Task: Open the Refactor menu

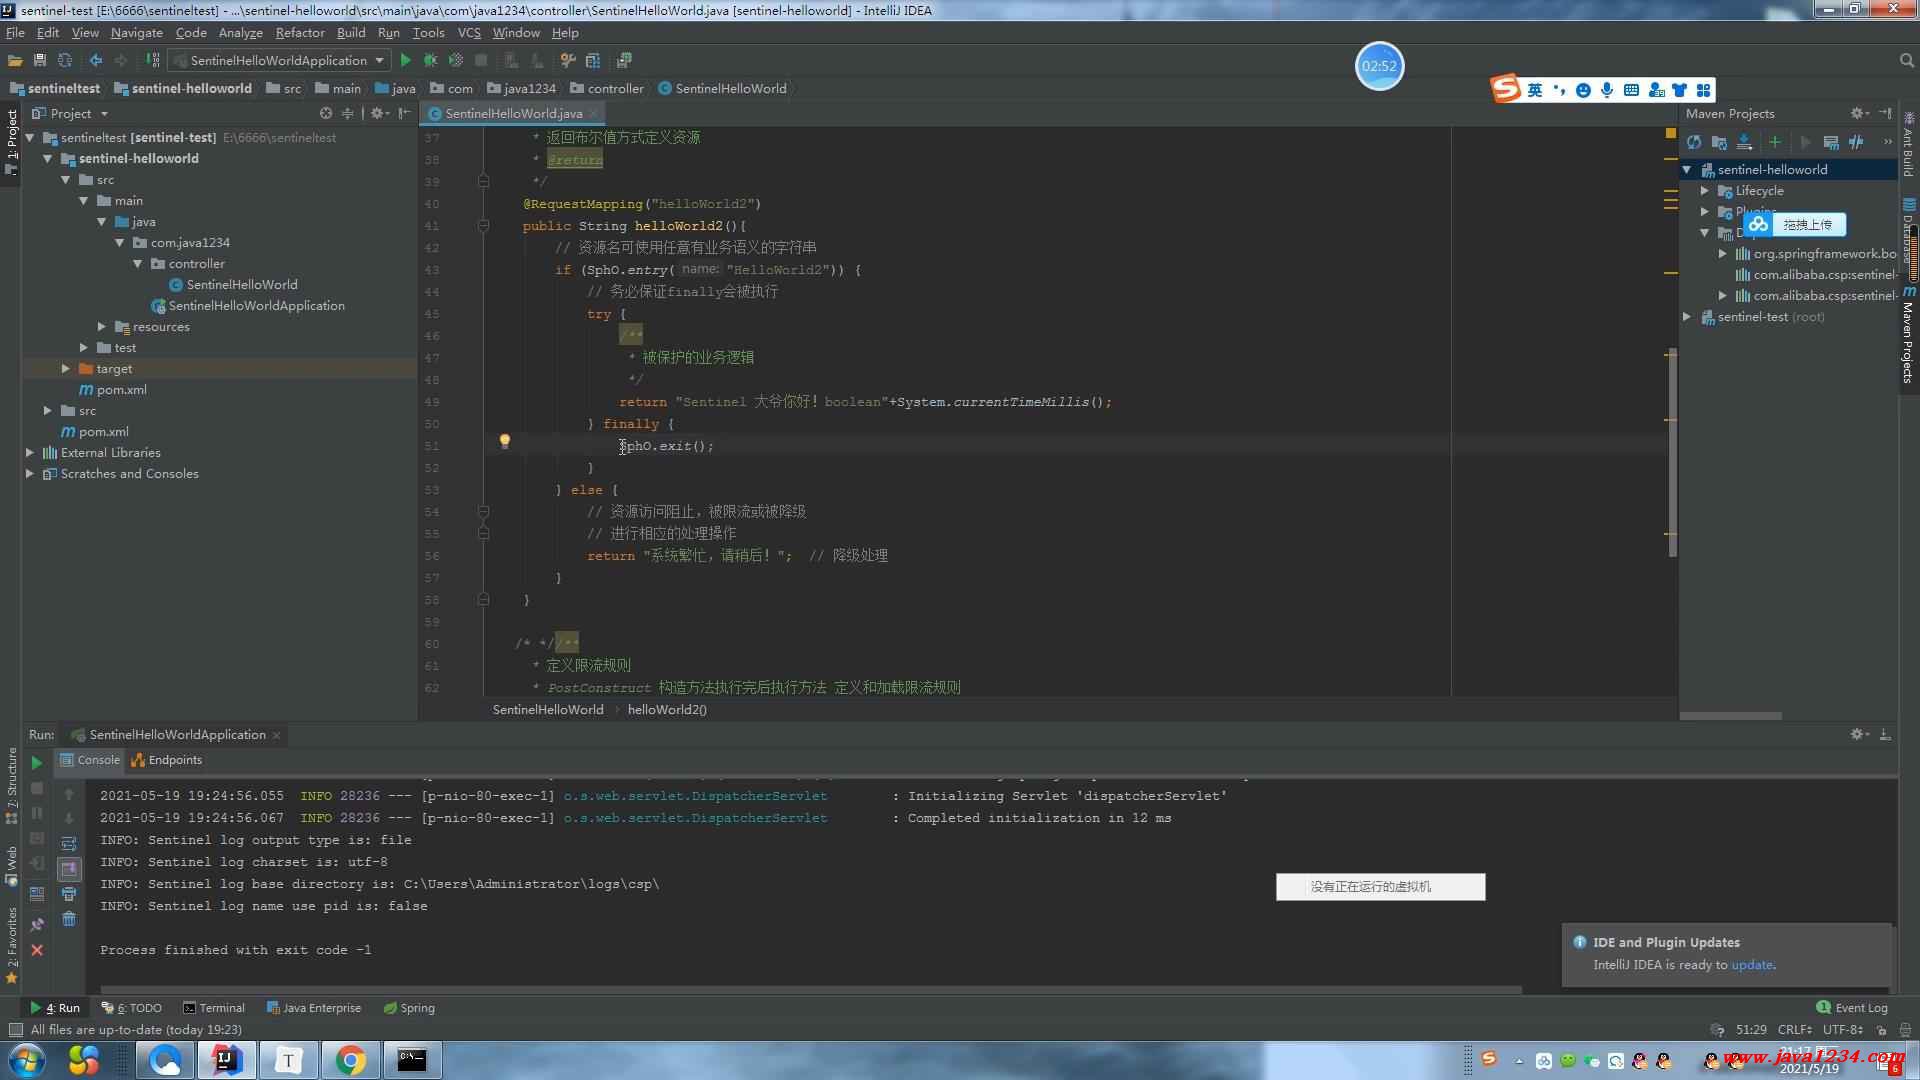Action: tap(300, 33)
